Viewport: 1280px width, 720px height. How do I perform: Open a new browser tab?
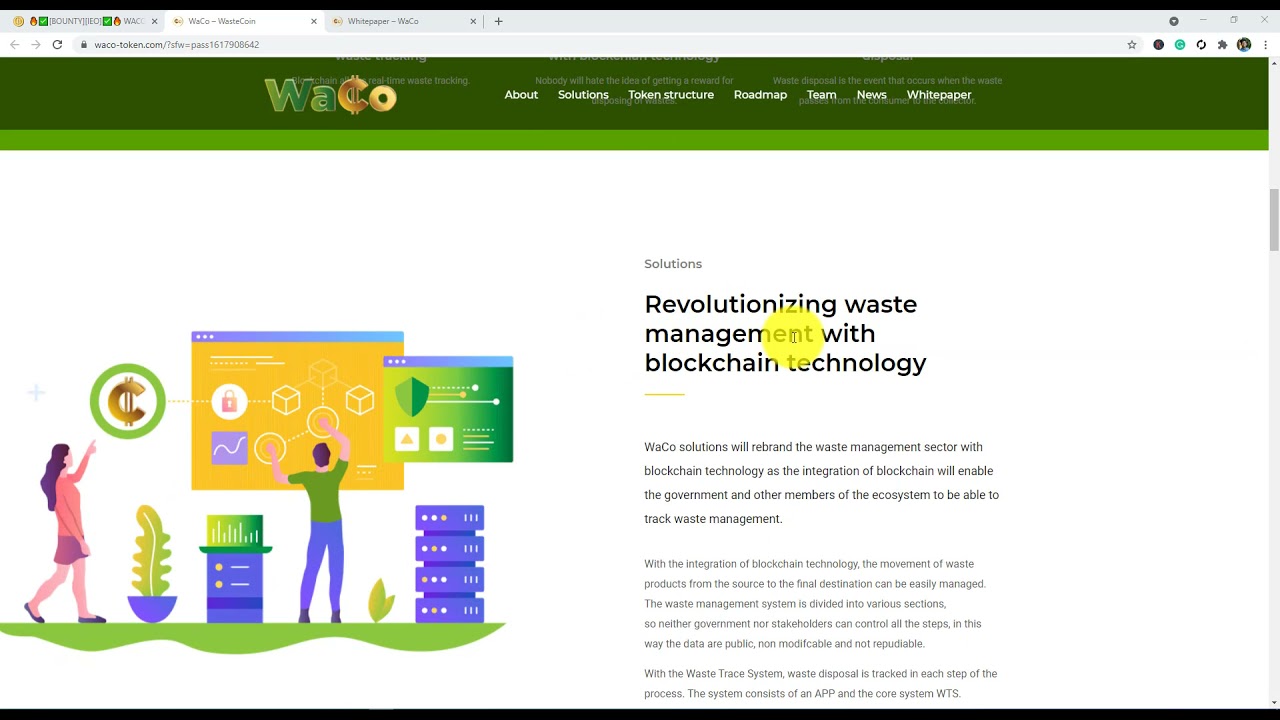[498, 21]
